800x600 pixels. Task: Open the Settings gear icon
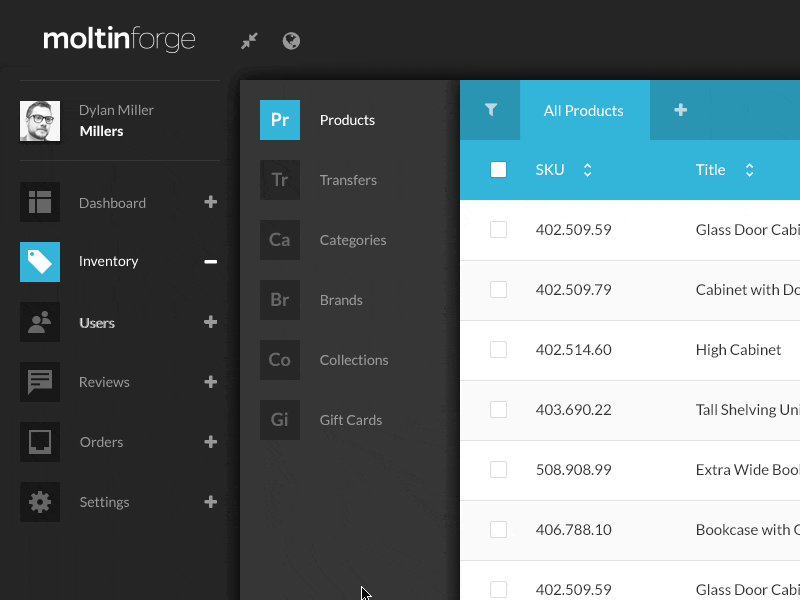point(40,502)
